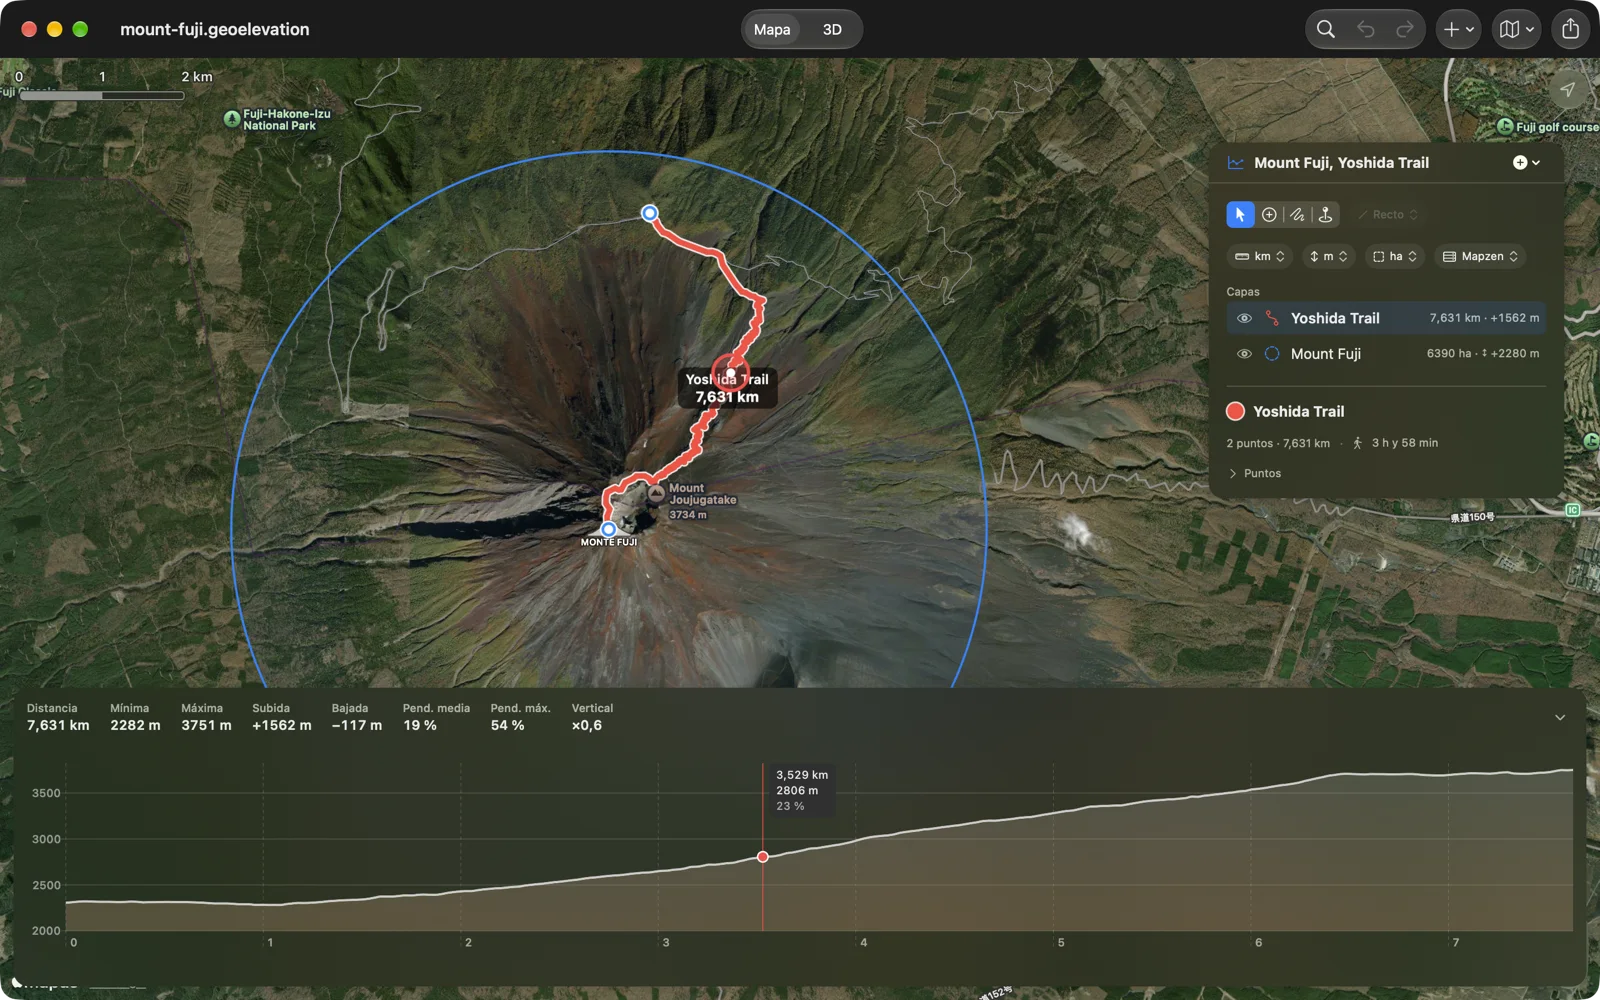The image size is (1600, 1000).
Task: Click the undo arrow in the toolbar
Action: pyautogui.click(x=1365, y=29)
